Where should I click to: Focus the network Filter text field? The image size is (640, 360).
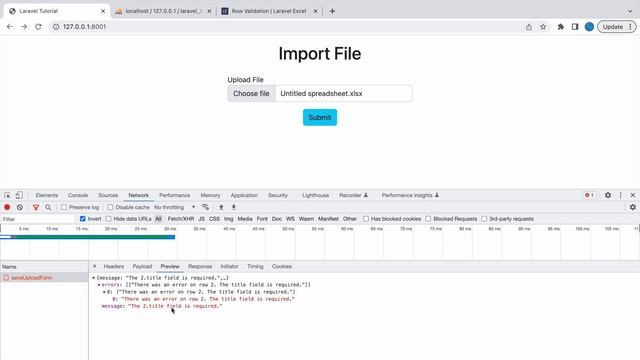[x=38, y=219]
